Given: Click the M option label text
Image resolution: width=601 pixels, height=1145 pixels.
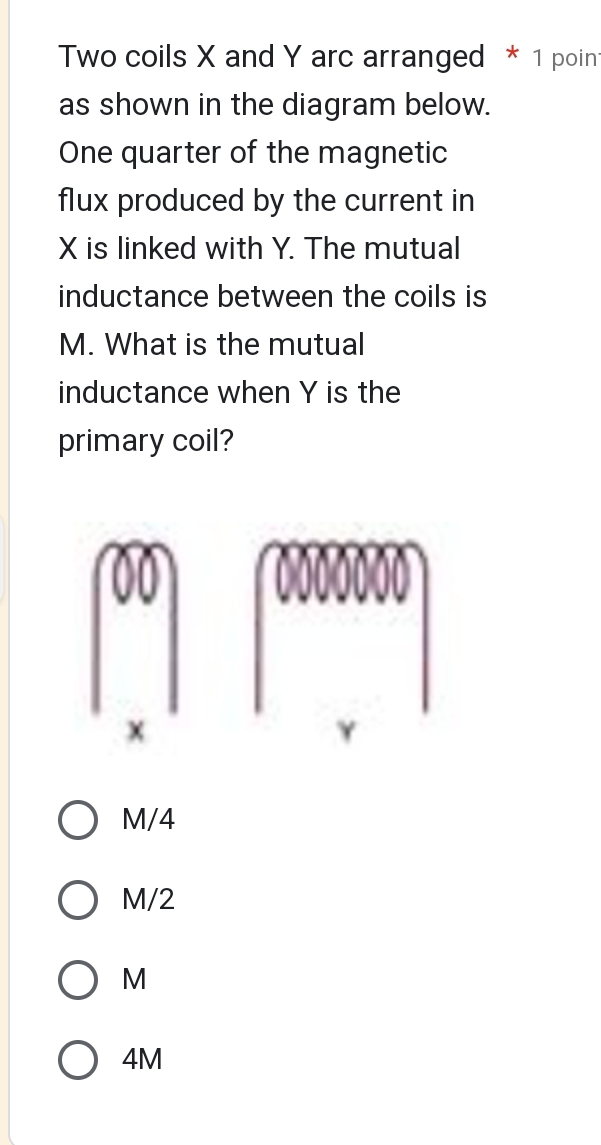Looking at the screenshot, I should (131, 979).
